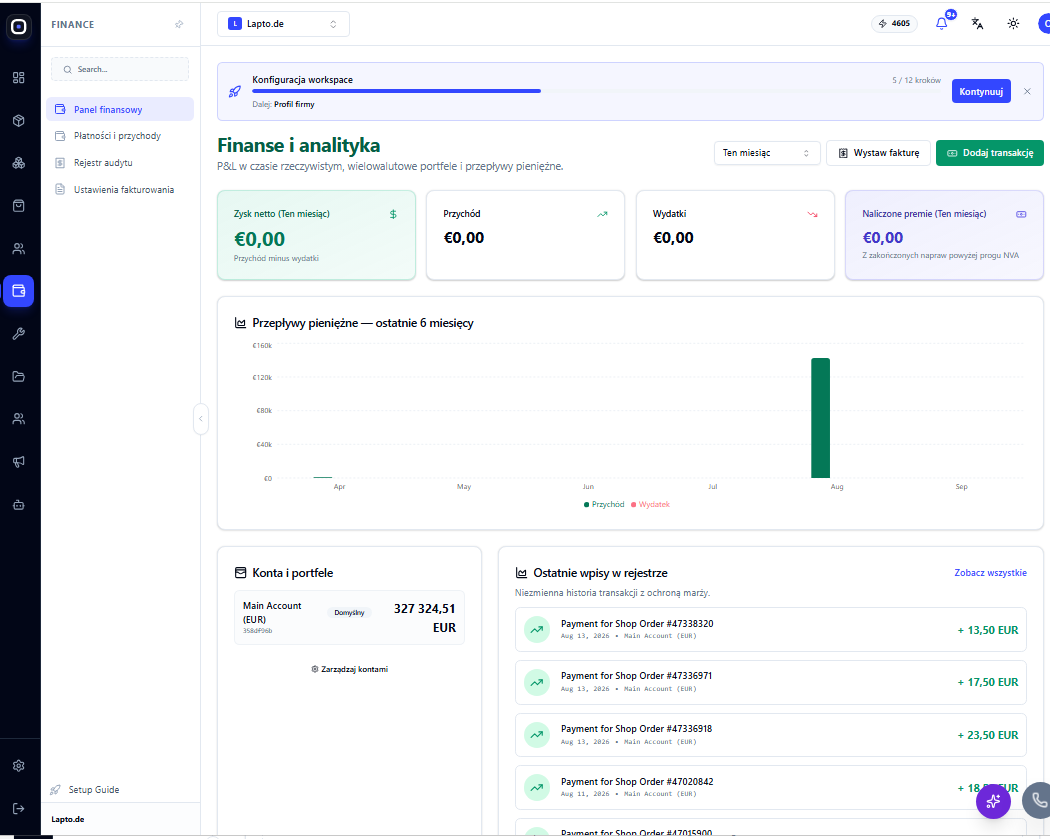Viewport: 1050px width, 839px height.
Task: Toggle the pin icon beside FINANCE header
Action: tap(179, 24)
